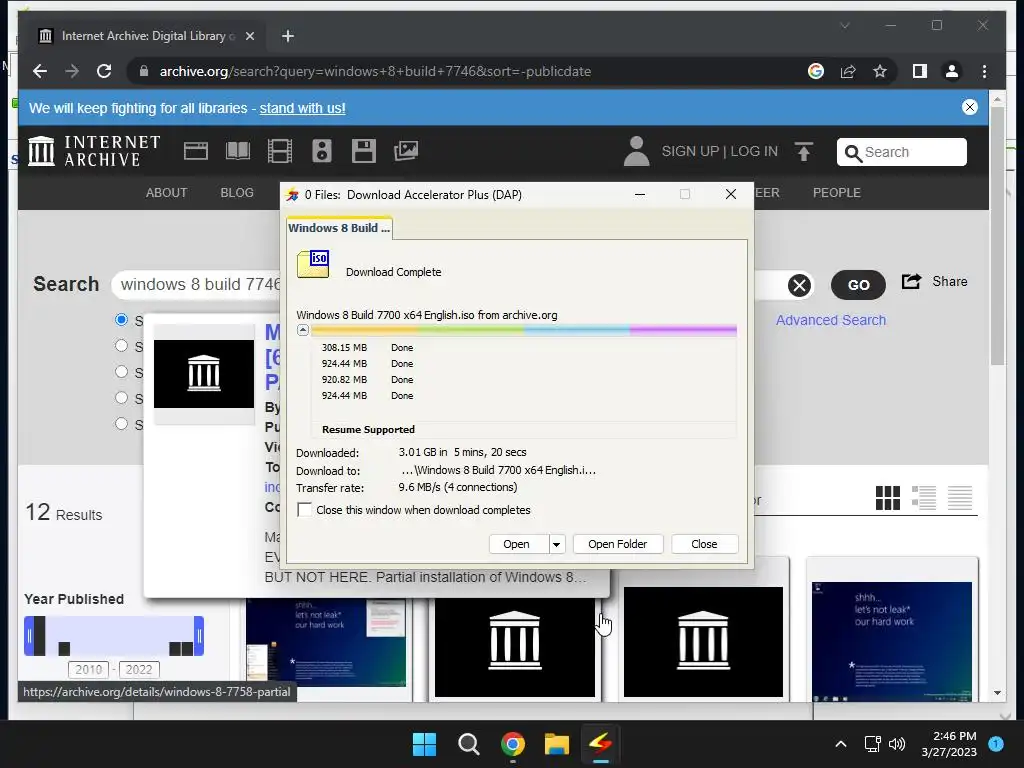This screenshot has width=1024, height=768.
Task: Open Windows Start menu
Action: pos(424,744)
